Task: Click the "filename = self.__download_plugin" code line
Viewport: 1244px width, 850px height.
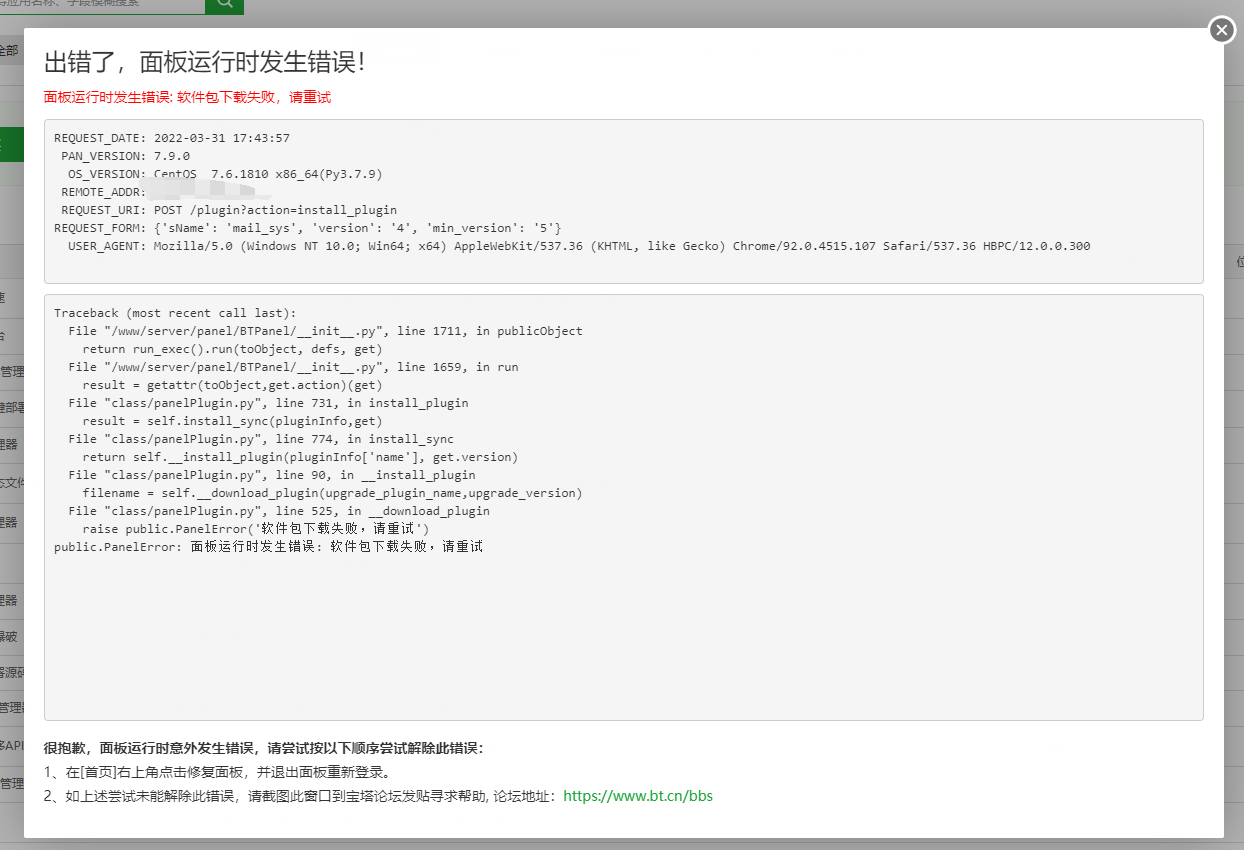Action: [332, 493]
